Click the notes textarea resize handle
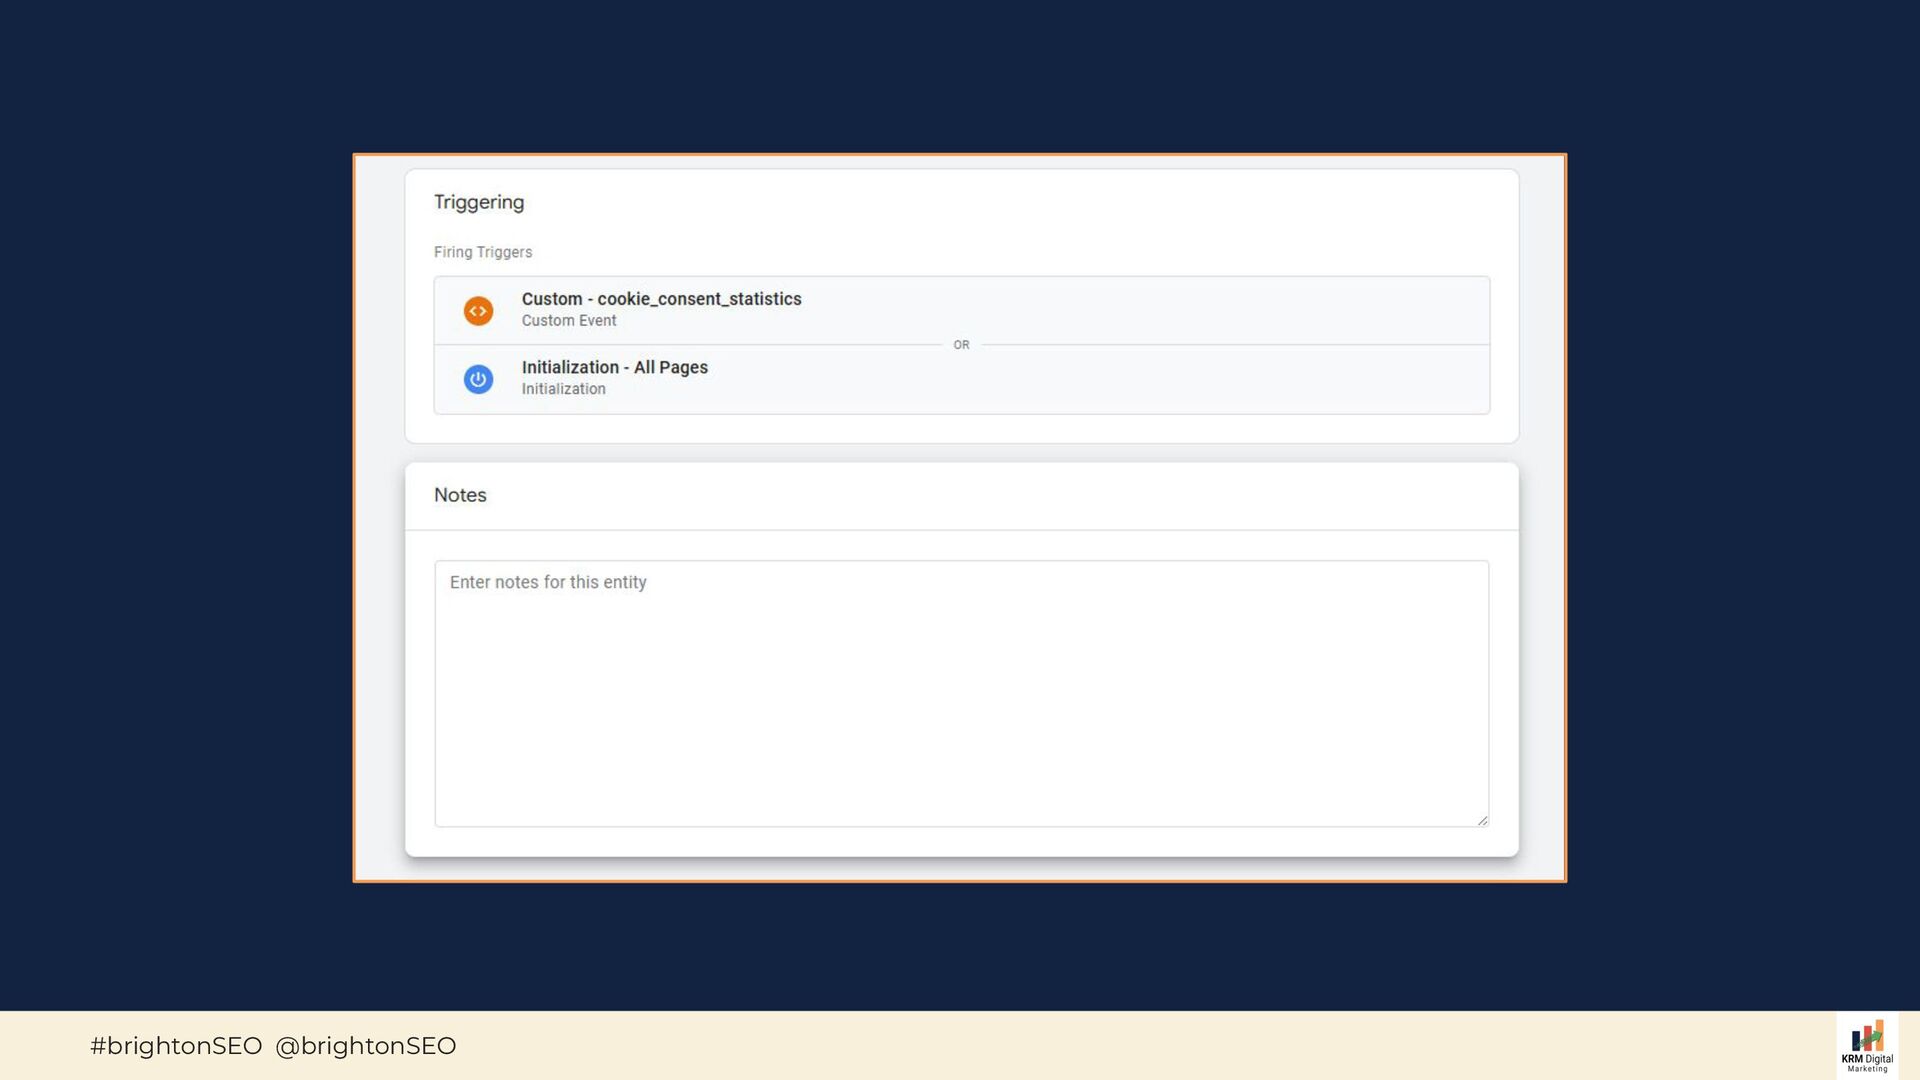Viewport: 1920px width, 1080px height. [1482, 820]
